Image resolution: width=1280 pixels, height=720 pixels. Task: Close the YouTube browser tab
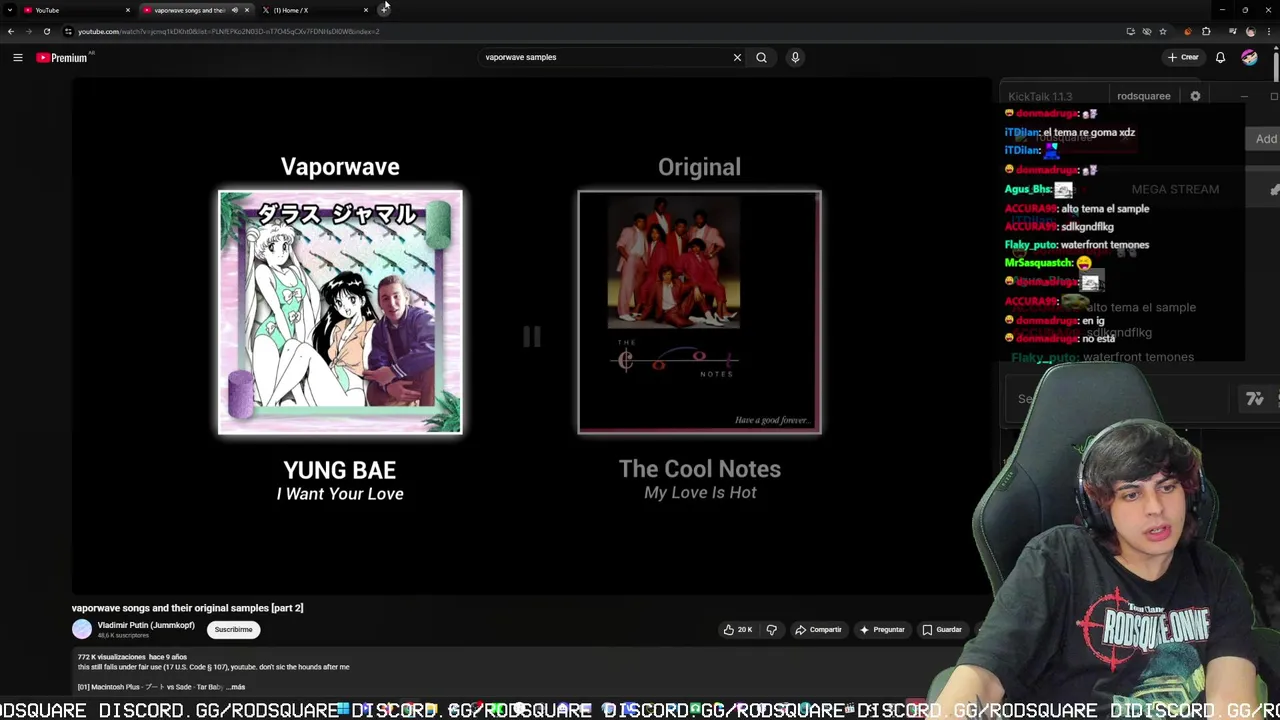pyautogui.click(x=127, y=10)
